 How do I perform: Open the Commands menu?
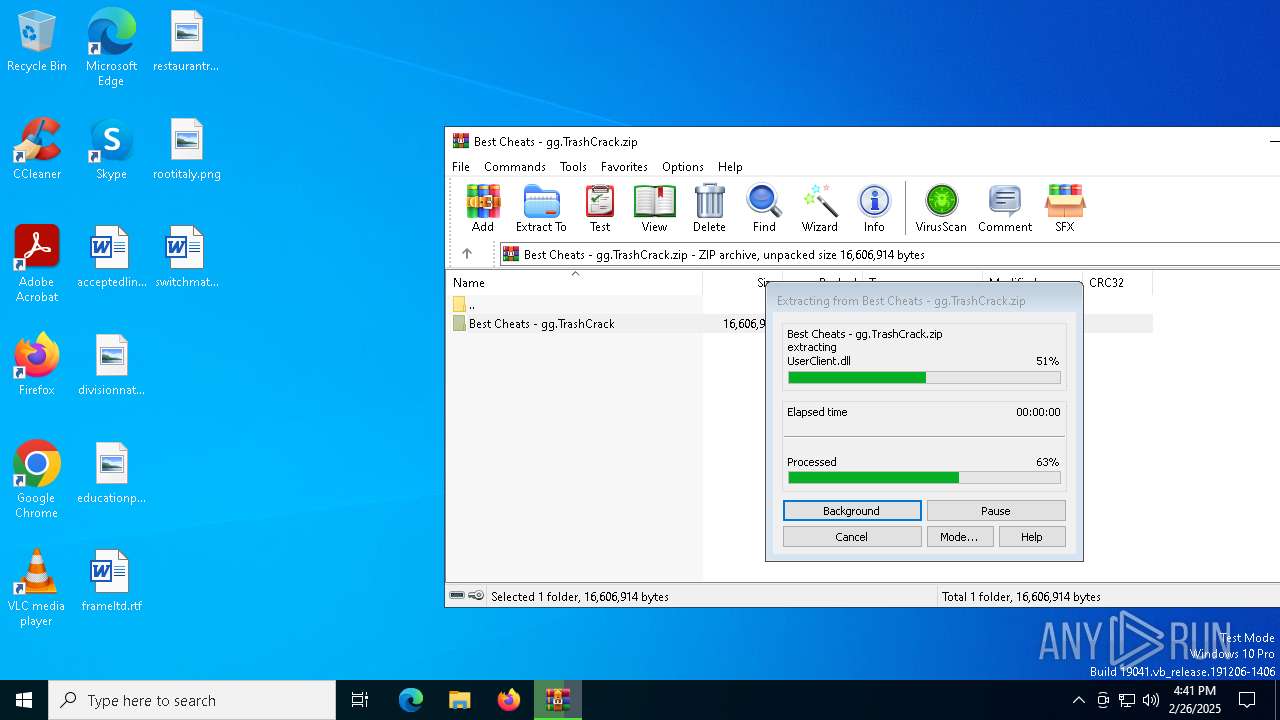(515, 167)
